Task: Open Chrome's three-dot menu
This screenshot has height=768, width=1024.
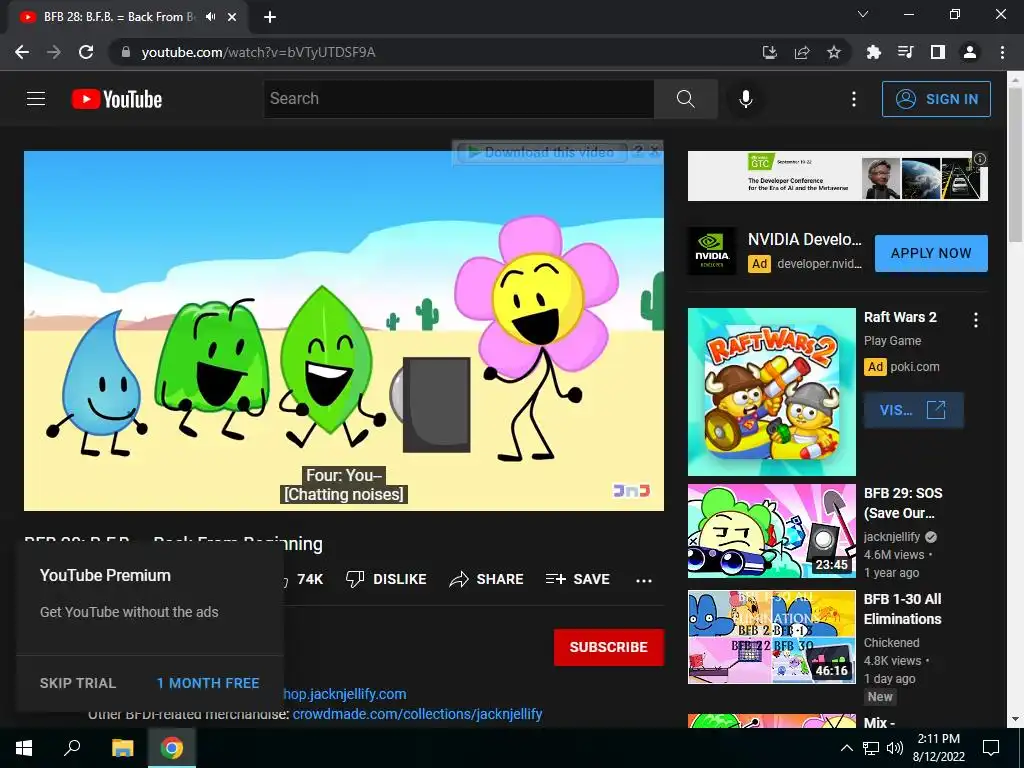Action: coord(1002,52)
